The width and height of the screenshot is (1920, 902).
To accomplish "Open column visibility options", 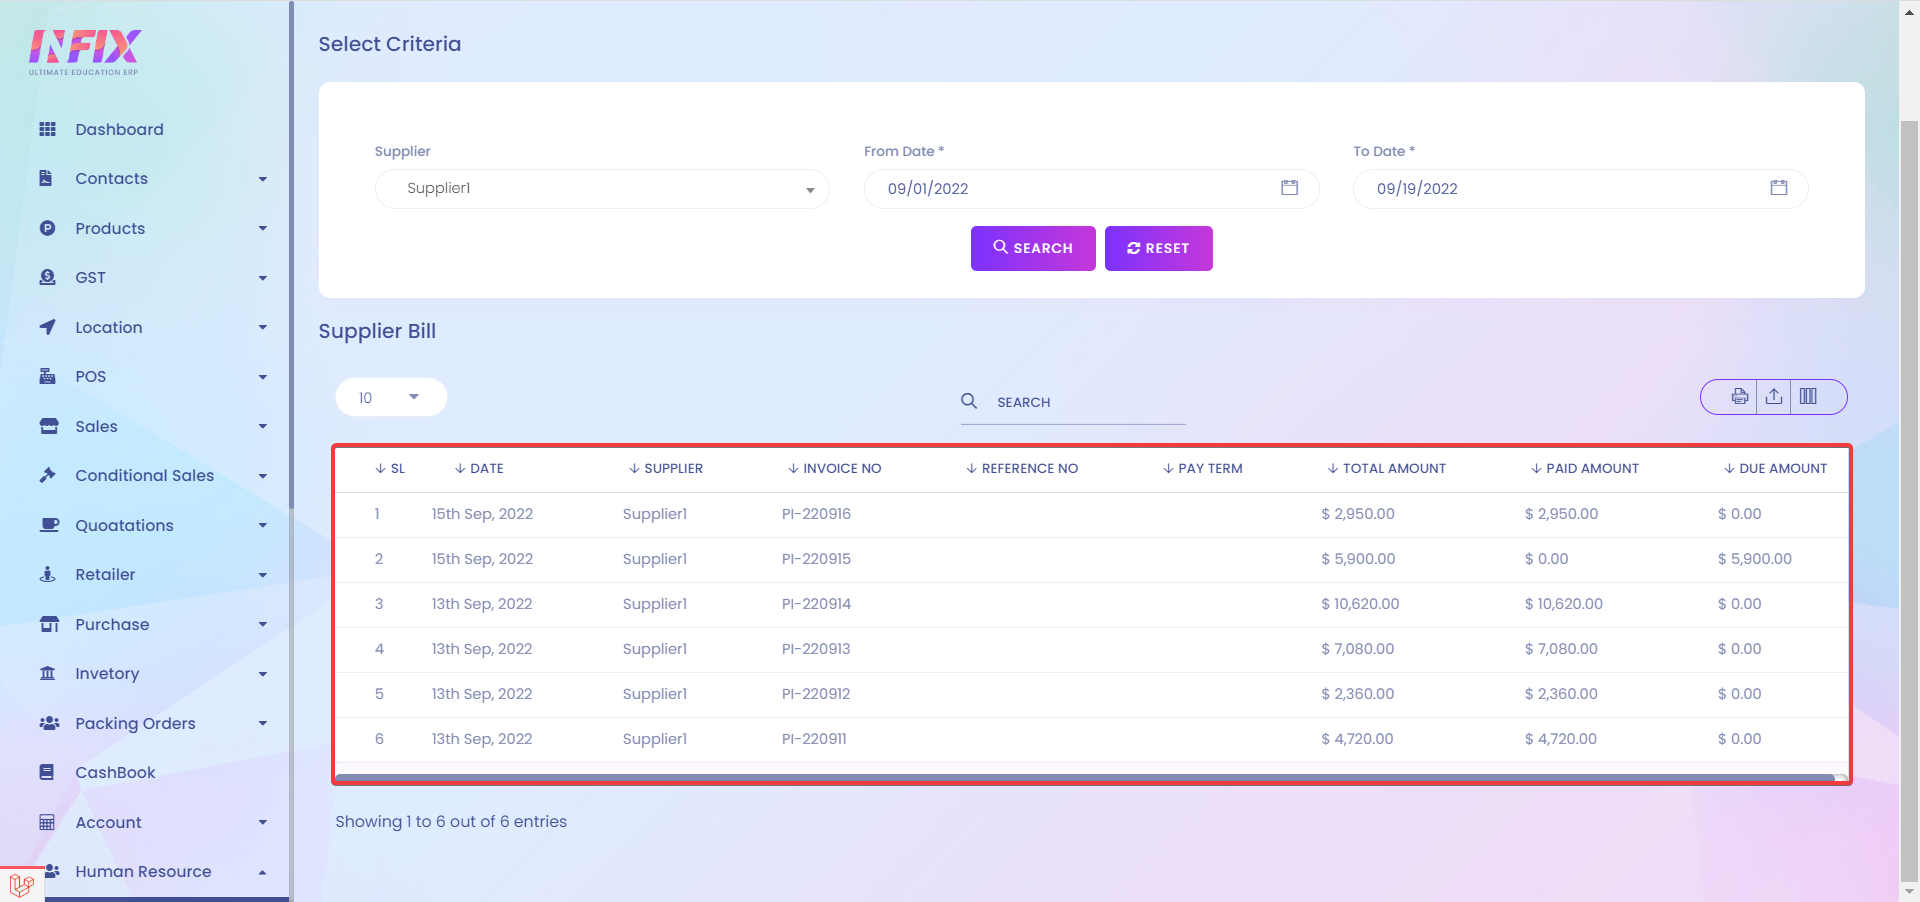I will 1808,397.
